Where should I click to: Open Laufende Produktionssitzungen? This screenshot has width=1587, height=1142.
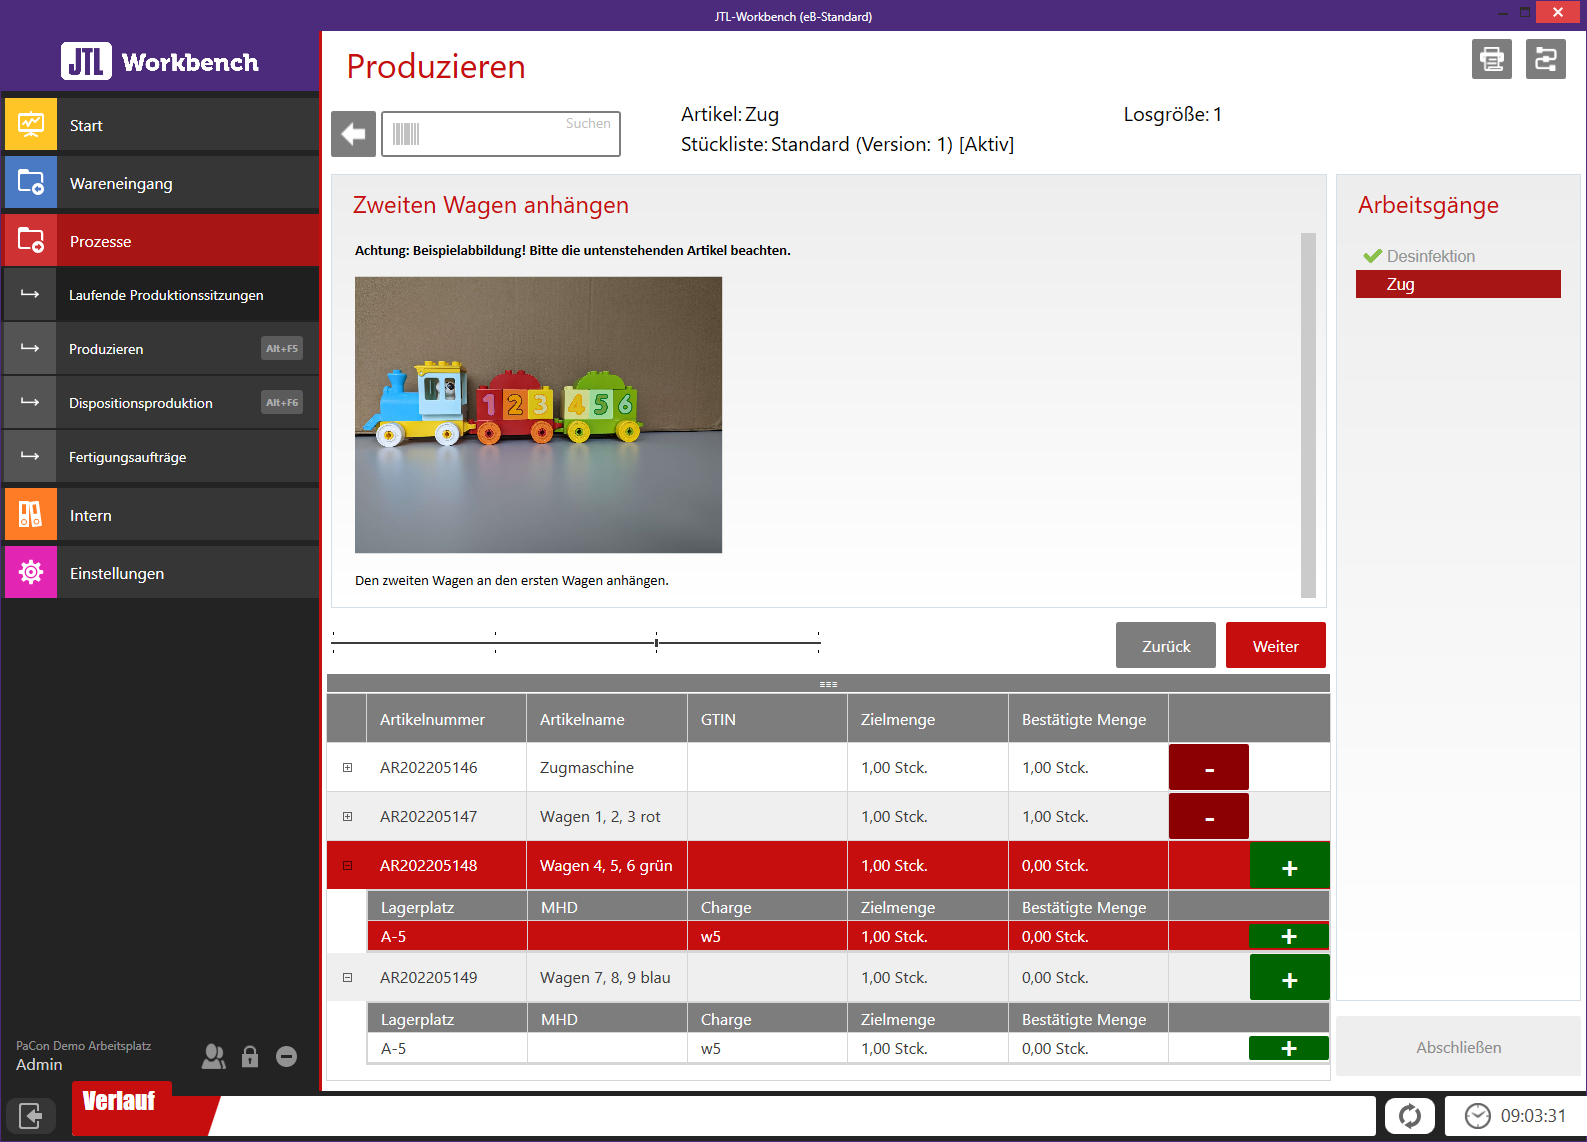pos(161,295)
